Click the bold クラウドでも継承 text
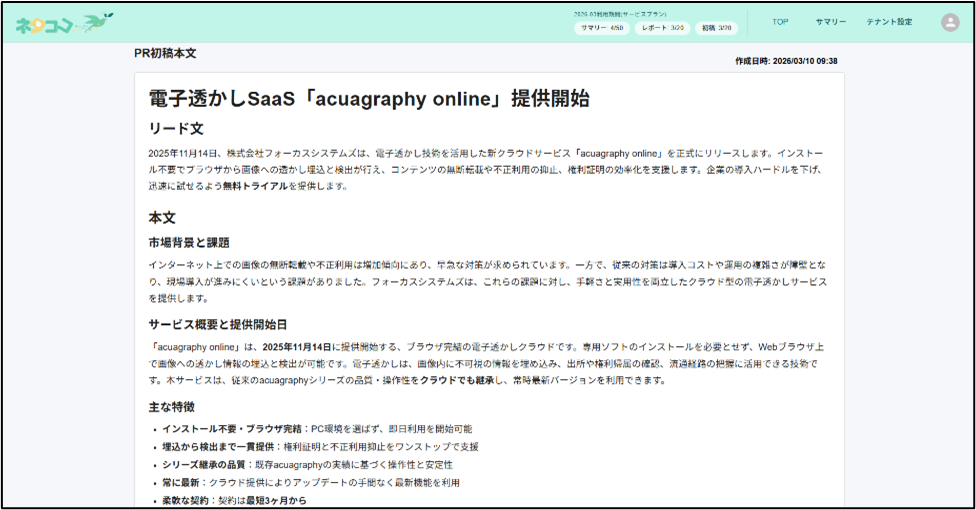This screenshot has width=976, height=510. [x=457, y=380]
